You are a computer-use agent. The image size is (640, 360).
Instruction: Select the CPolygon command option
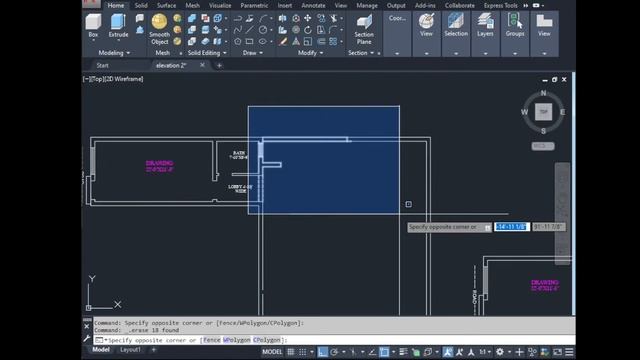(267, 340)
